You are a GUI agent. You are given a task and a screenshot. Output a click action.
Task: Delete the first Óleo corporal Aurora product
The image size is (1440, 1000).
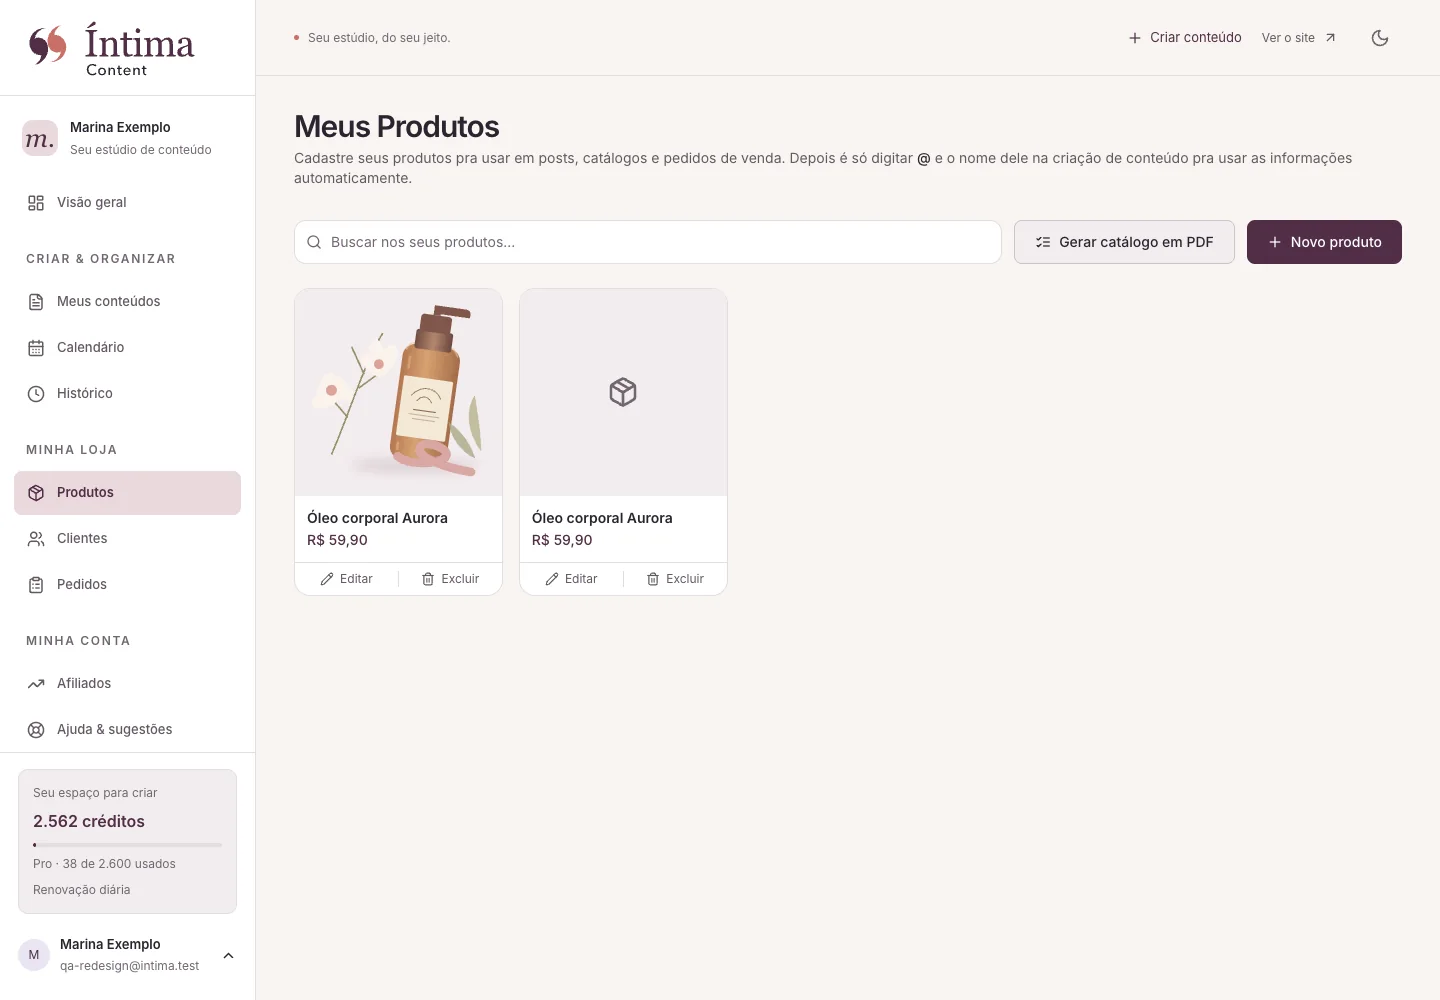point(450,579)
